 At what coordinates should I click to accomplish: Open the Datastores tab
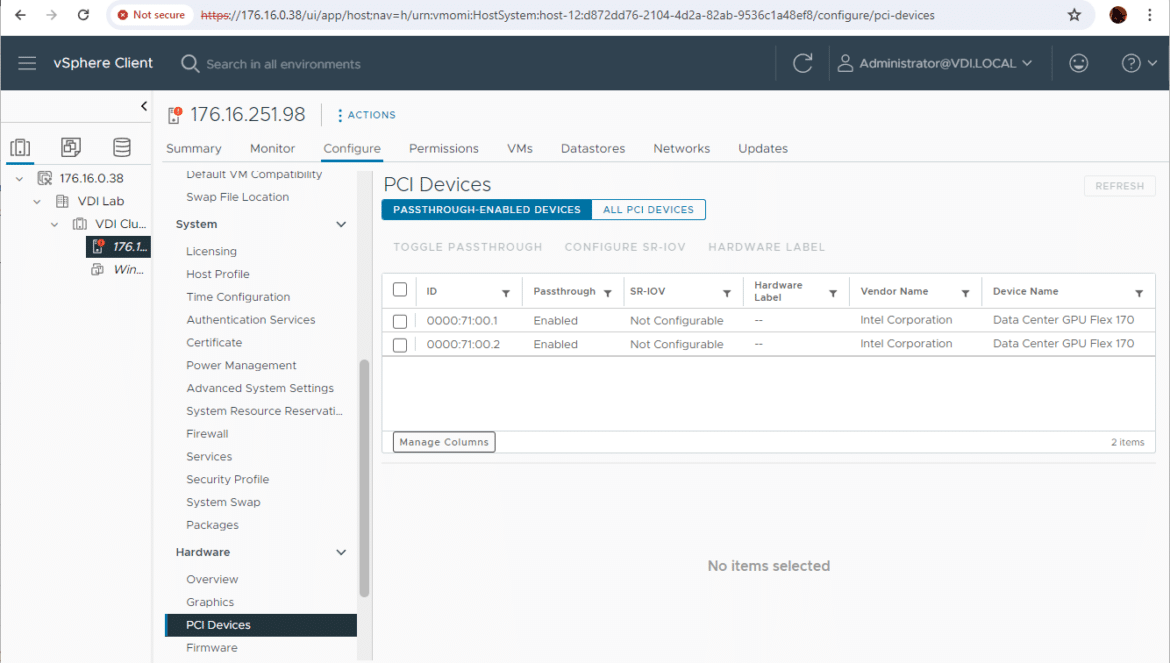593,148
